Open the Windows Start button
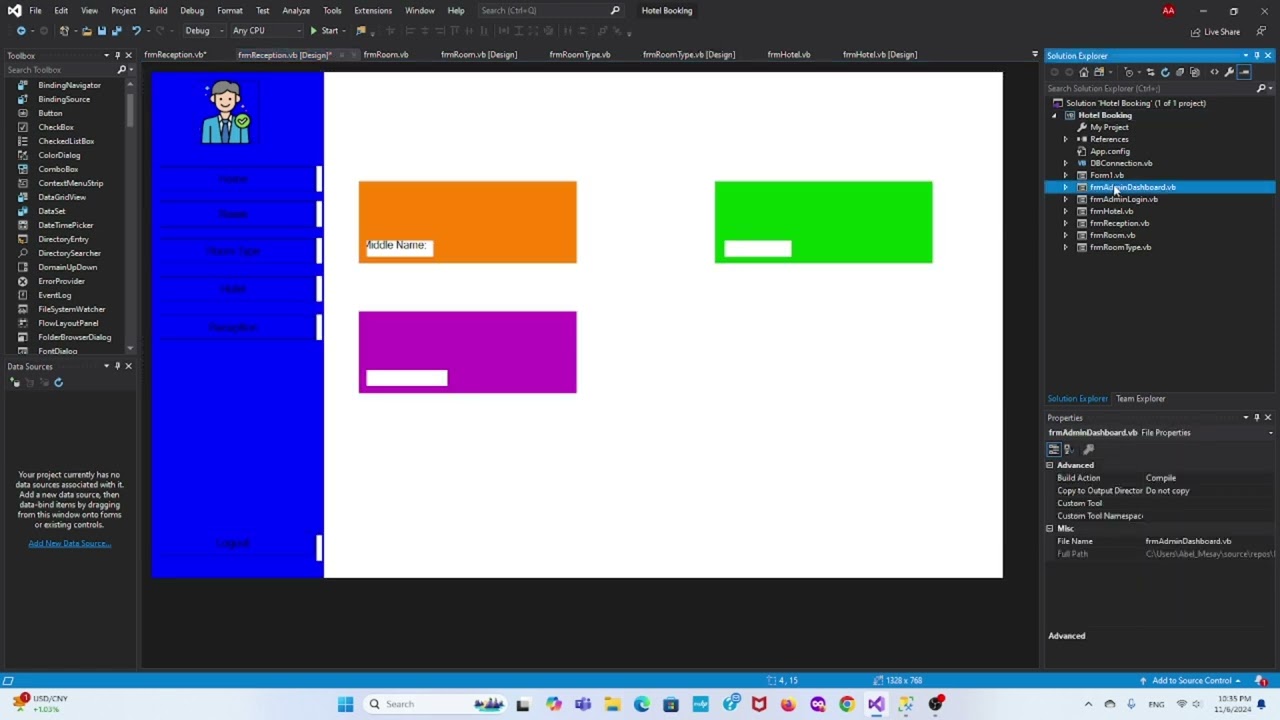The width and height of the screenshot is (1280, 720). pyautogui.click(x=345, y=704)
